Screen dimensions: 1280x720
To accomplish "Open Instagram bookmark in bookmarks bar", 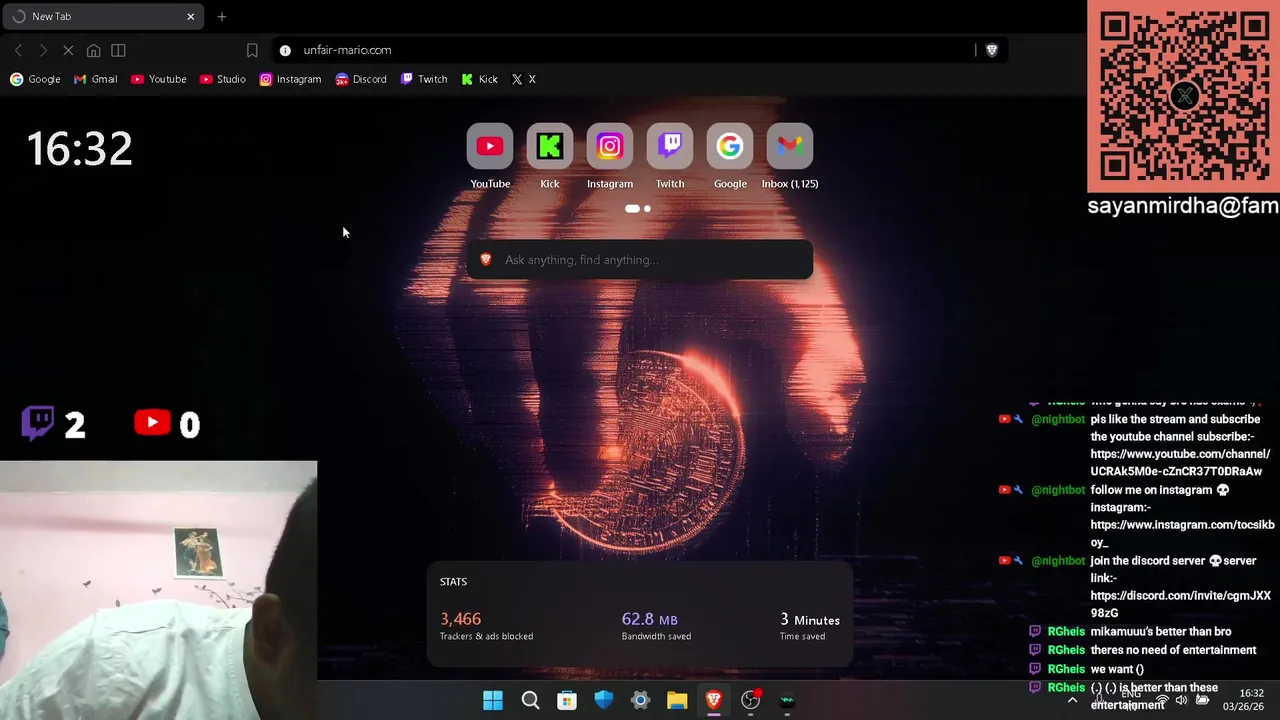I will point(290,79).
